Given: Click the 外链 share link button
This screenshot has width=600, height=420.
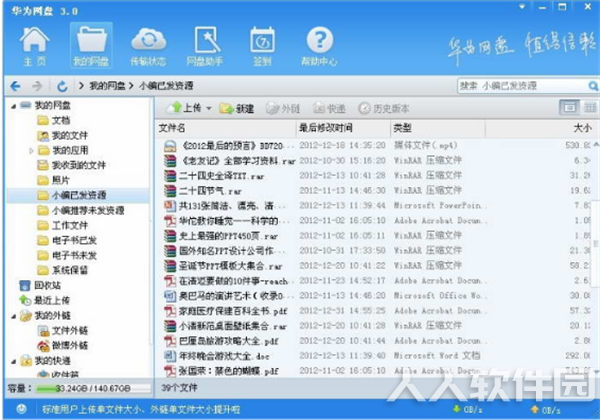Looking at the screenshot, I should (x=283, y=109).
